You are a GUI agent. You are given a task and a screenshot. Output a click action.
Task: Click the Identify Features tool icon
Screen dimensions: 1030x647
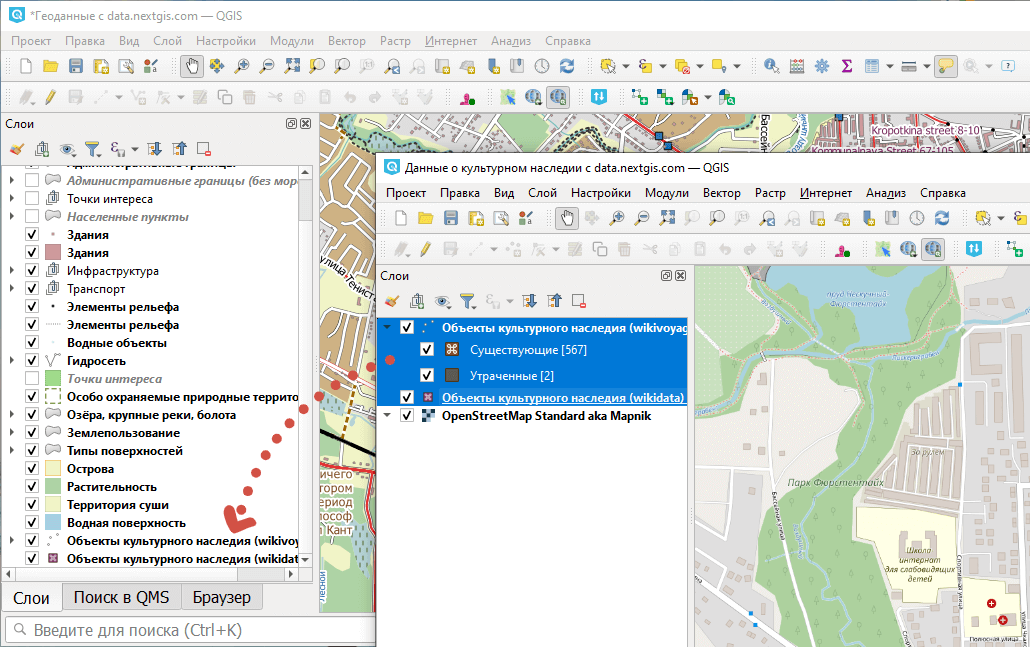pos(771,66)
